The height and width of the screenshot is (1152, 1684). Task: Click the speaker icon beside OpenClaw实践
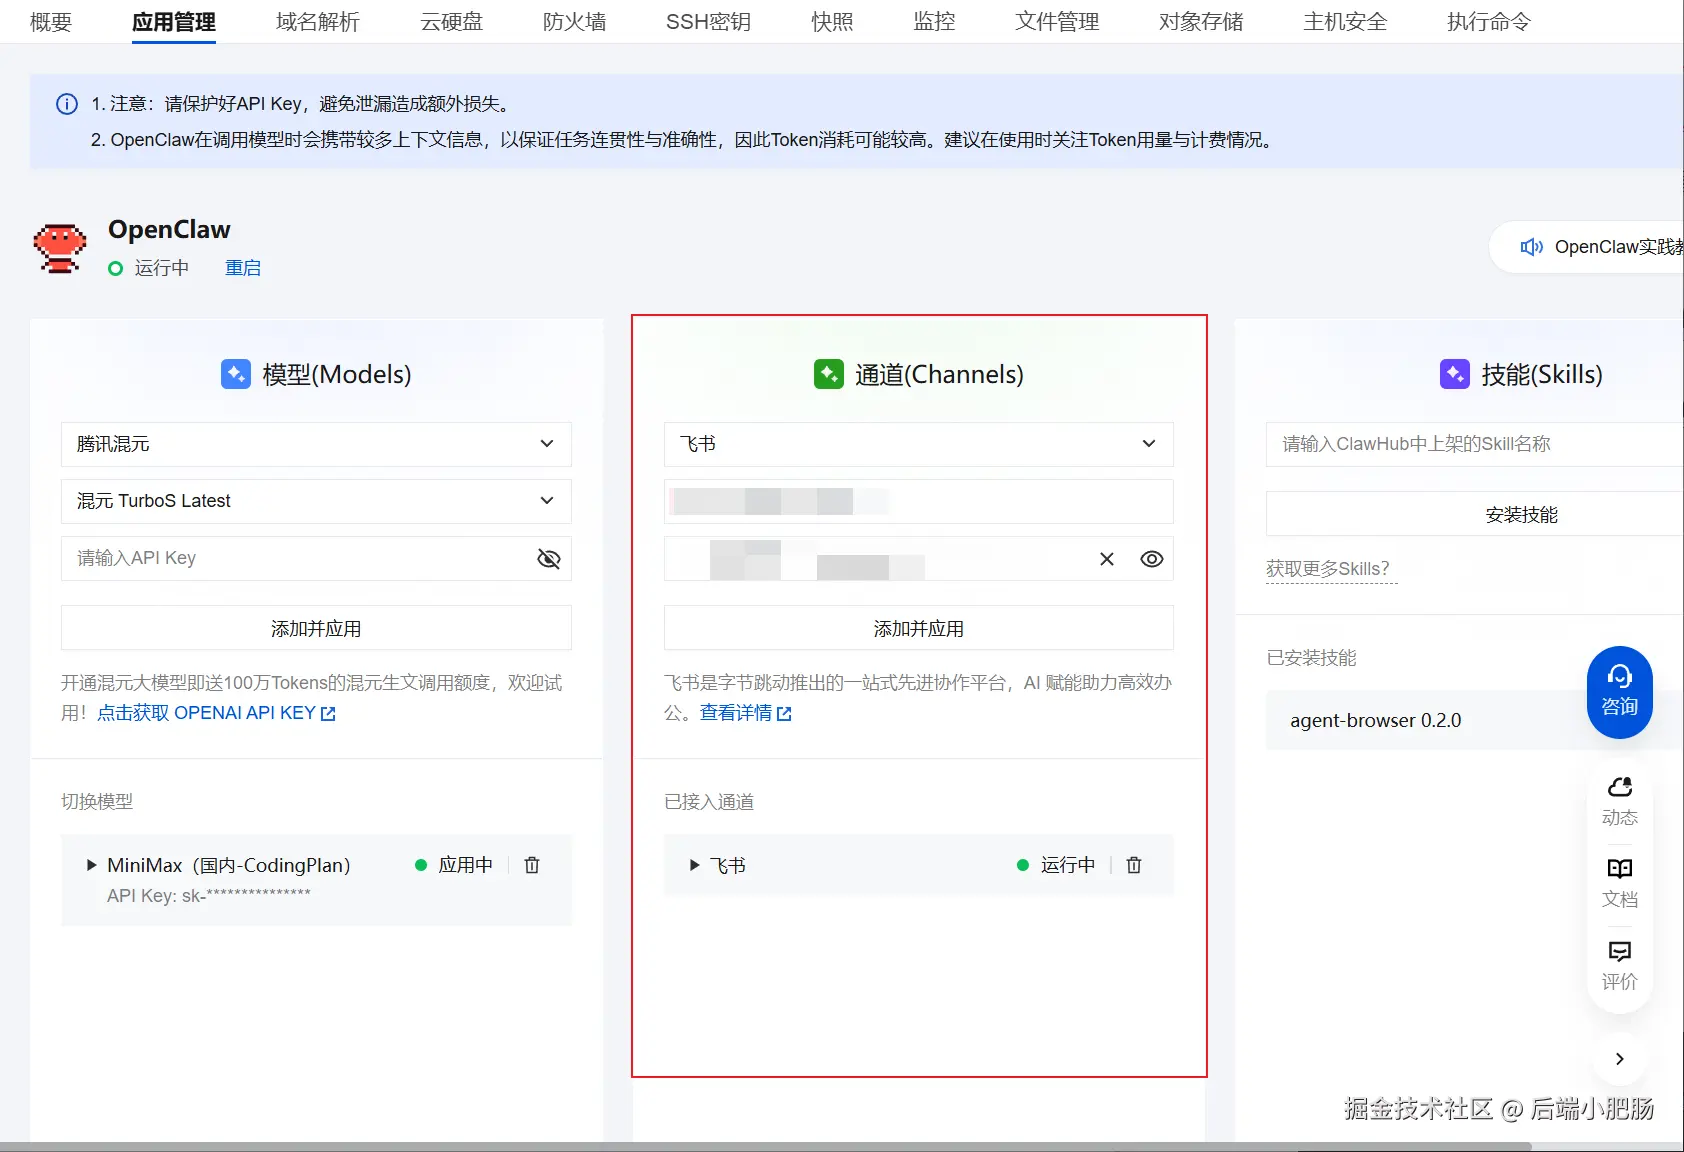(1531, 247)
